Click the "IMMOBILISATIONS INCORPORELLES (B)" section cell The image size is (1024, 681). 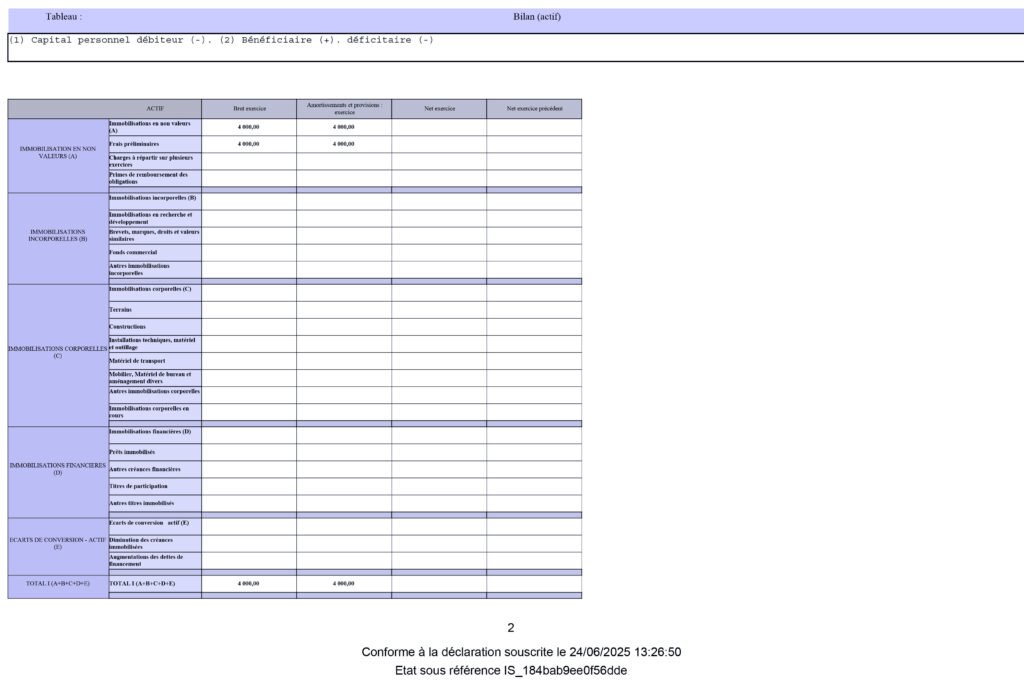pos(58,236)
